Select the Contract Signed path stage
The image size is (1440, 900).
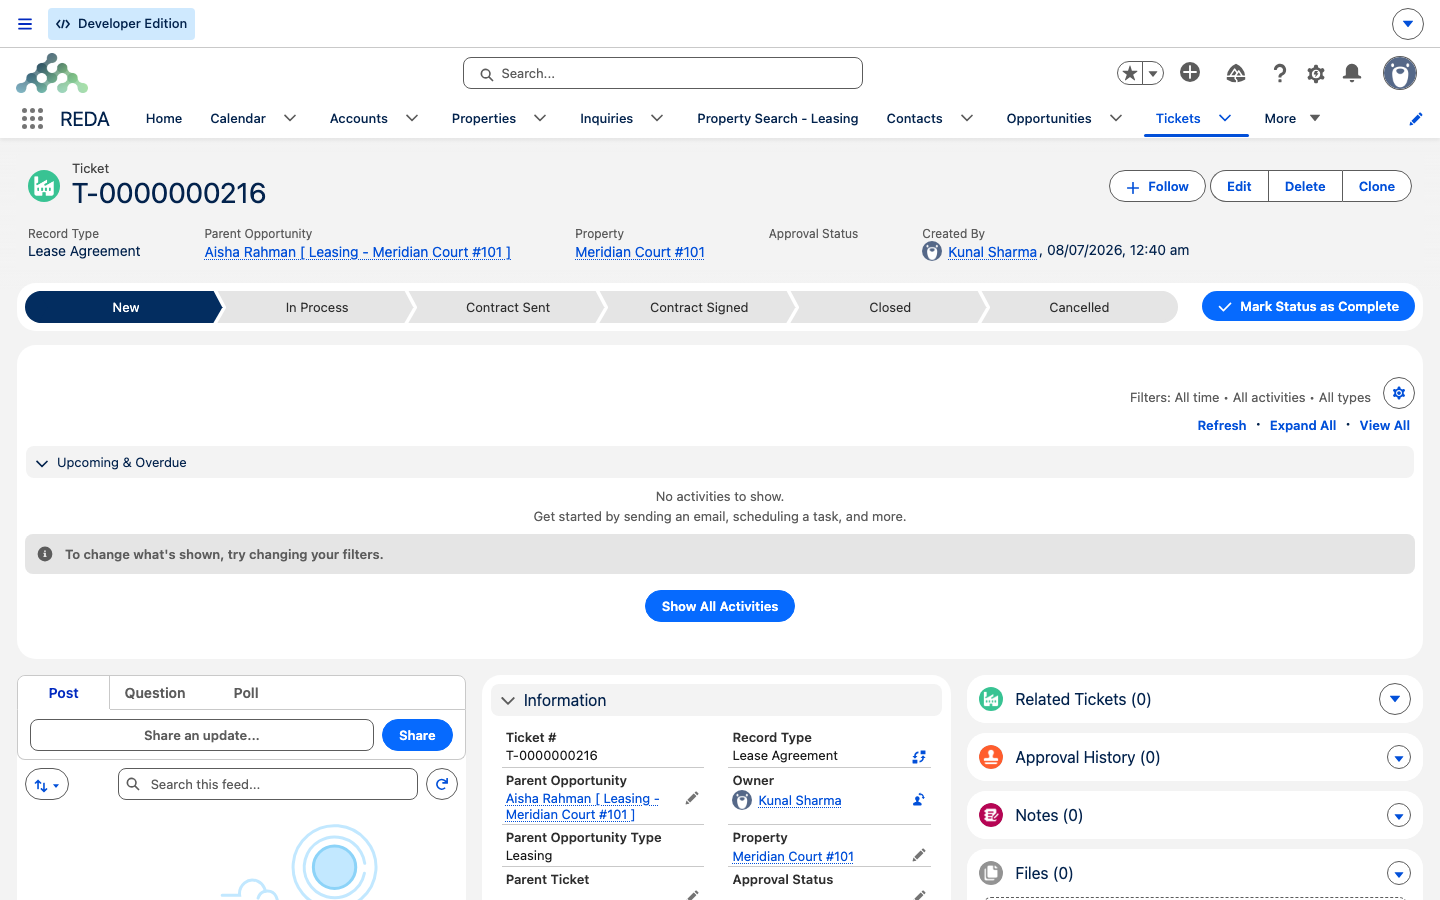699,307
